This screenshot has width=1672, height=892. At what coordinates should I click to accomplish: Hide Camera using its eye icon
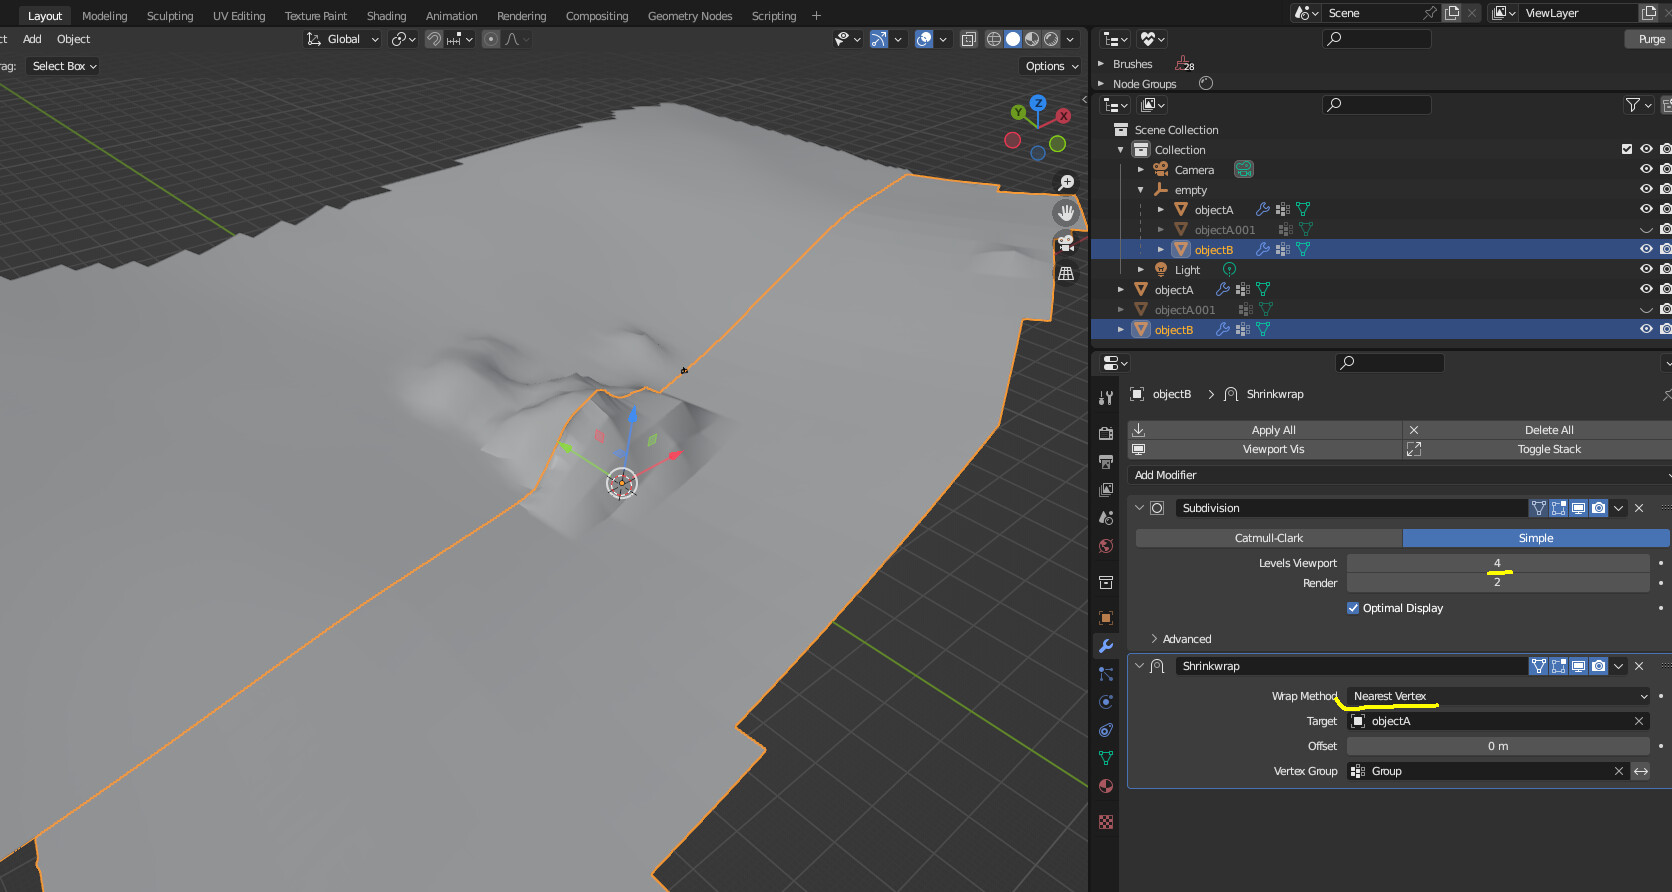click(1646, 169)
